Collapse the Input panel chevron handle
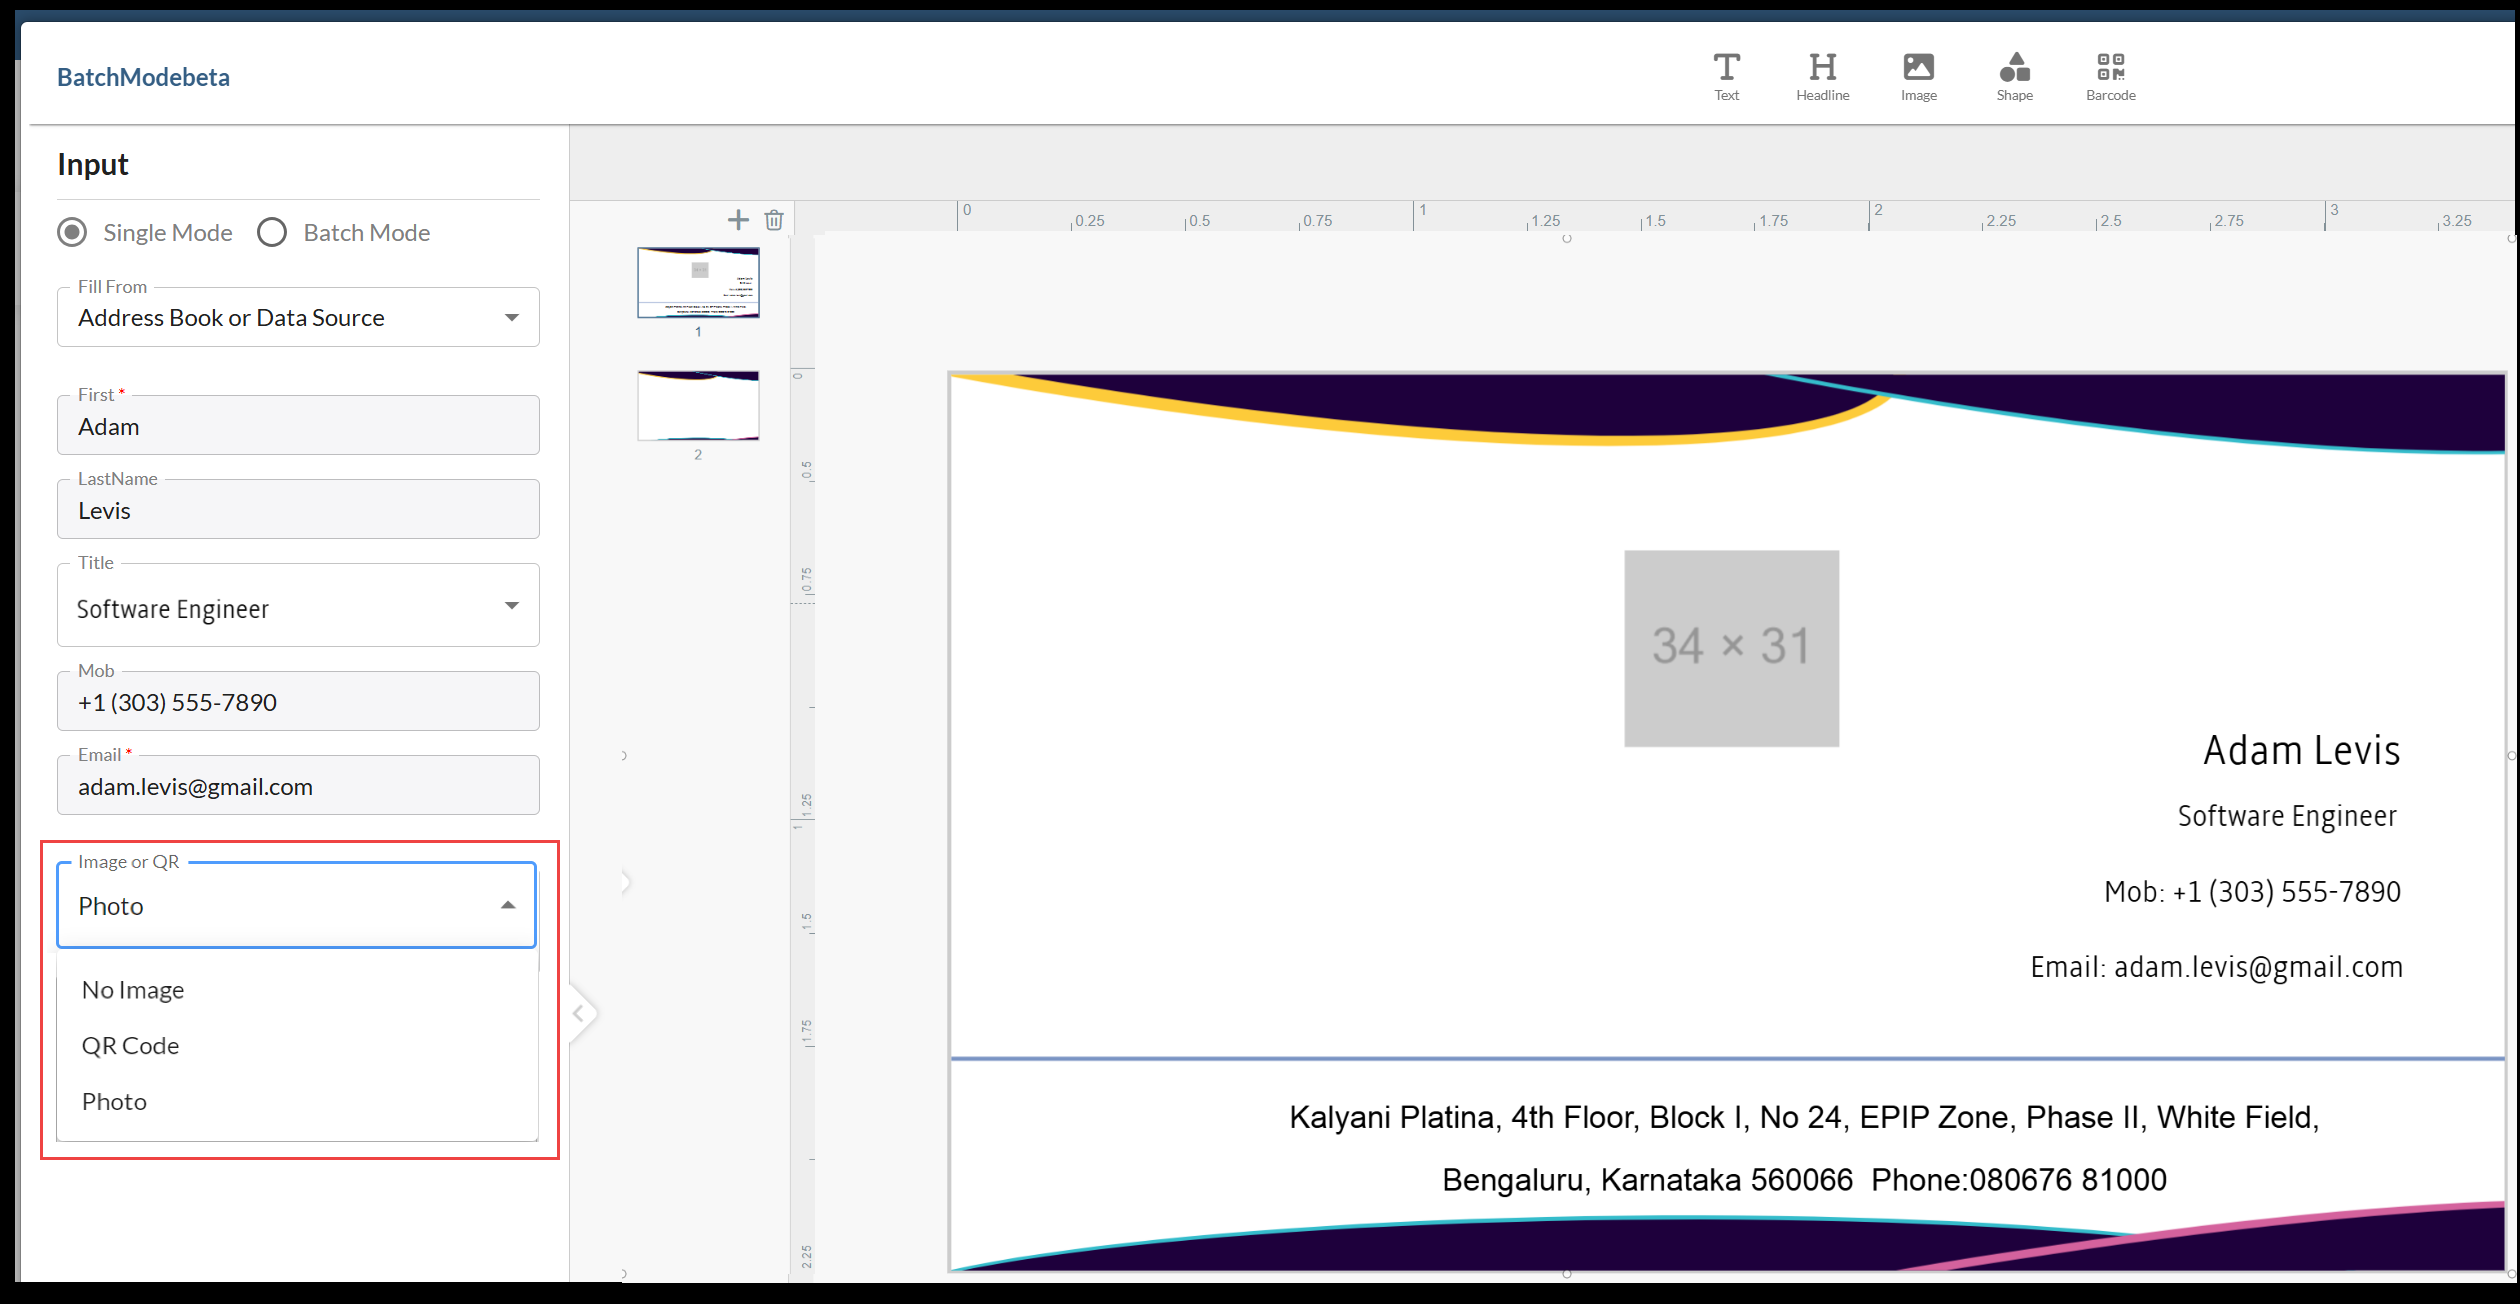Image resolution: width=2520 pixels, height=1304 pixels. click(579, 1014)
